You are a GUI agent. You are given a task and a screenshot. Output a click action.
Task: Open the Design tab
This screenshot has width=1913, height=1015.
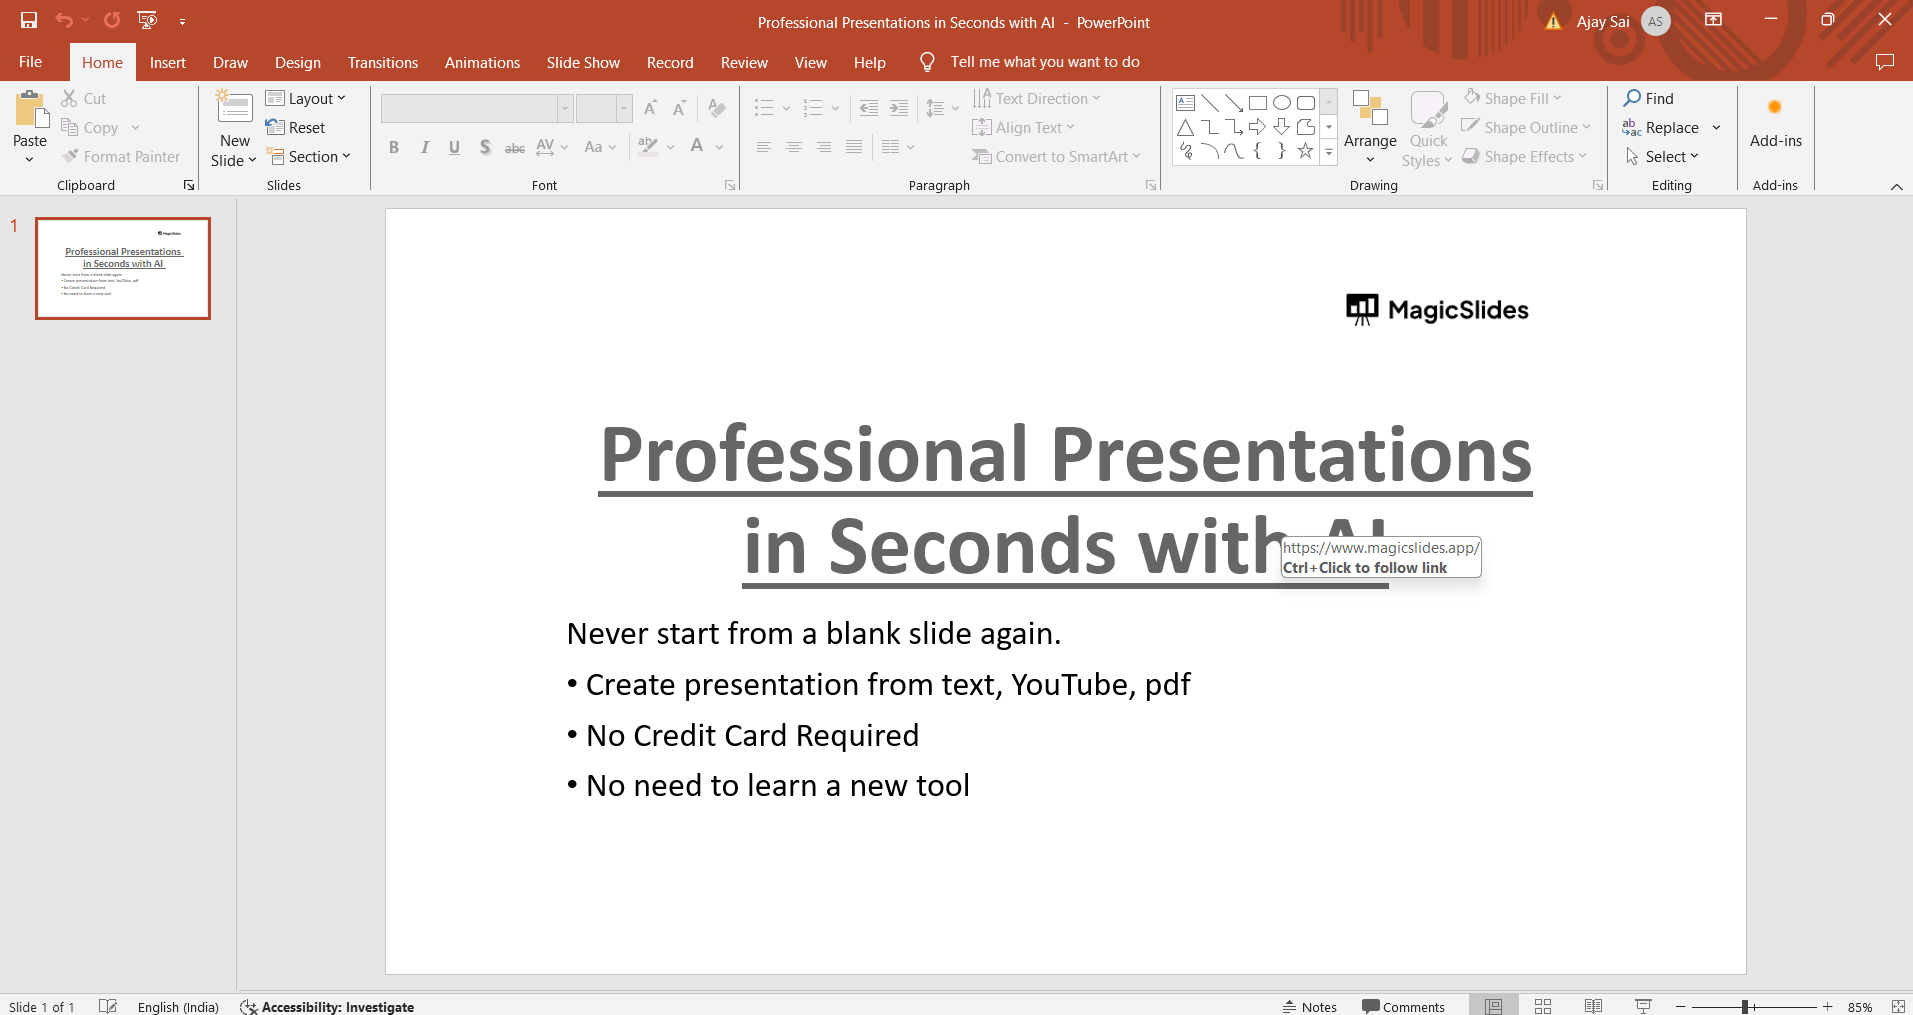(298, 62)
